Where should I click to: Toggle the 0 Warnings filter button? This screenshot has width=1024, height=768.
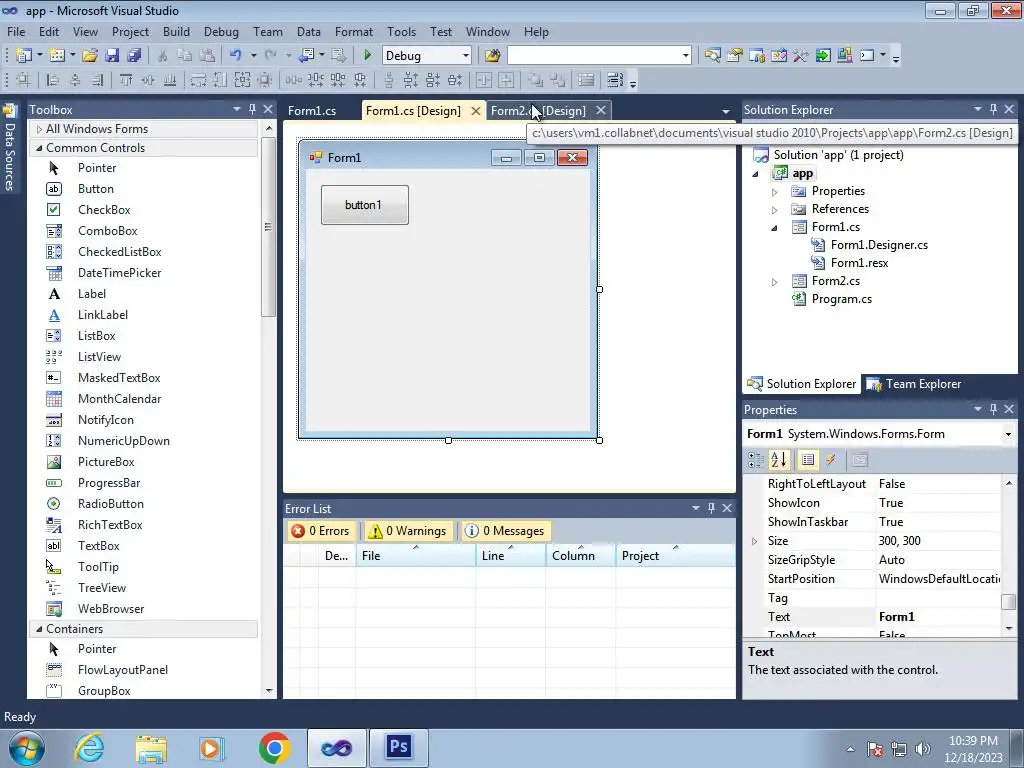pos(408,531)
